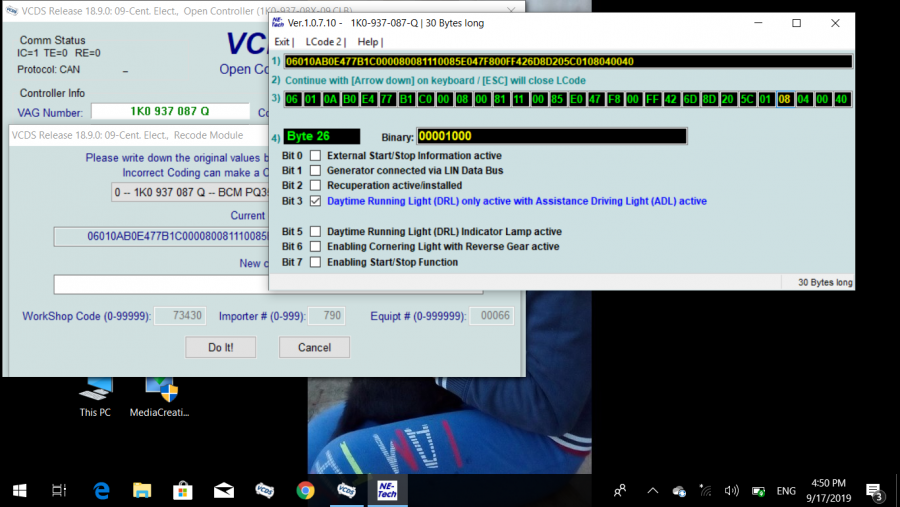Select byte E4 in byte row
Viewport: 900px width, 507px height.
(368, 99)
